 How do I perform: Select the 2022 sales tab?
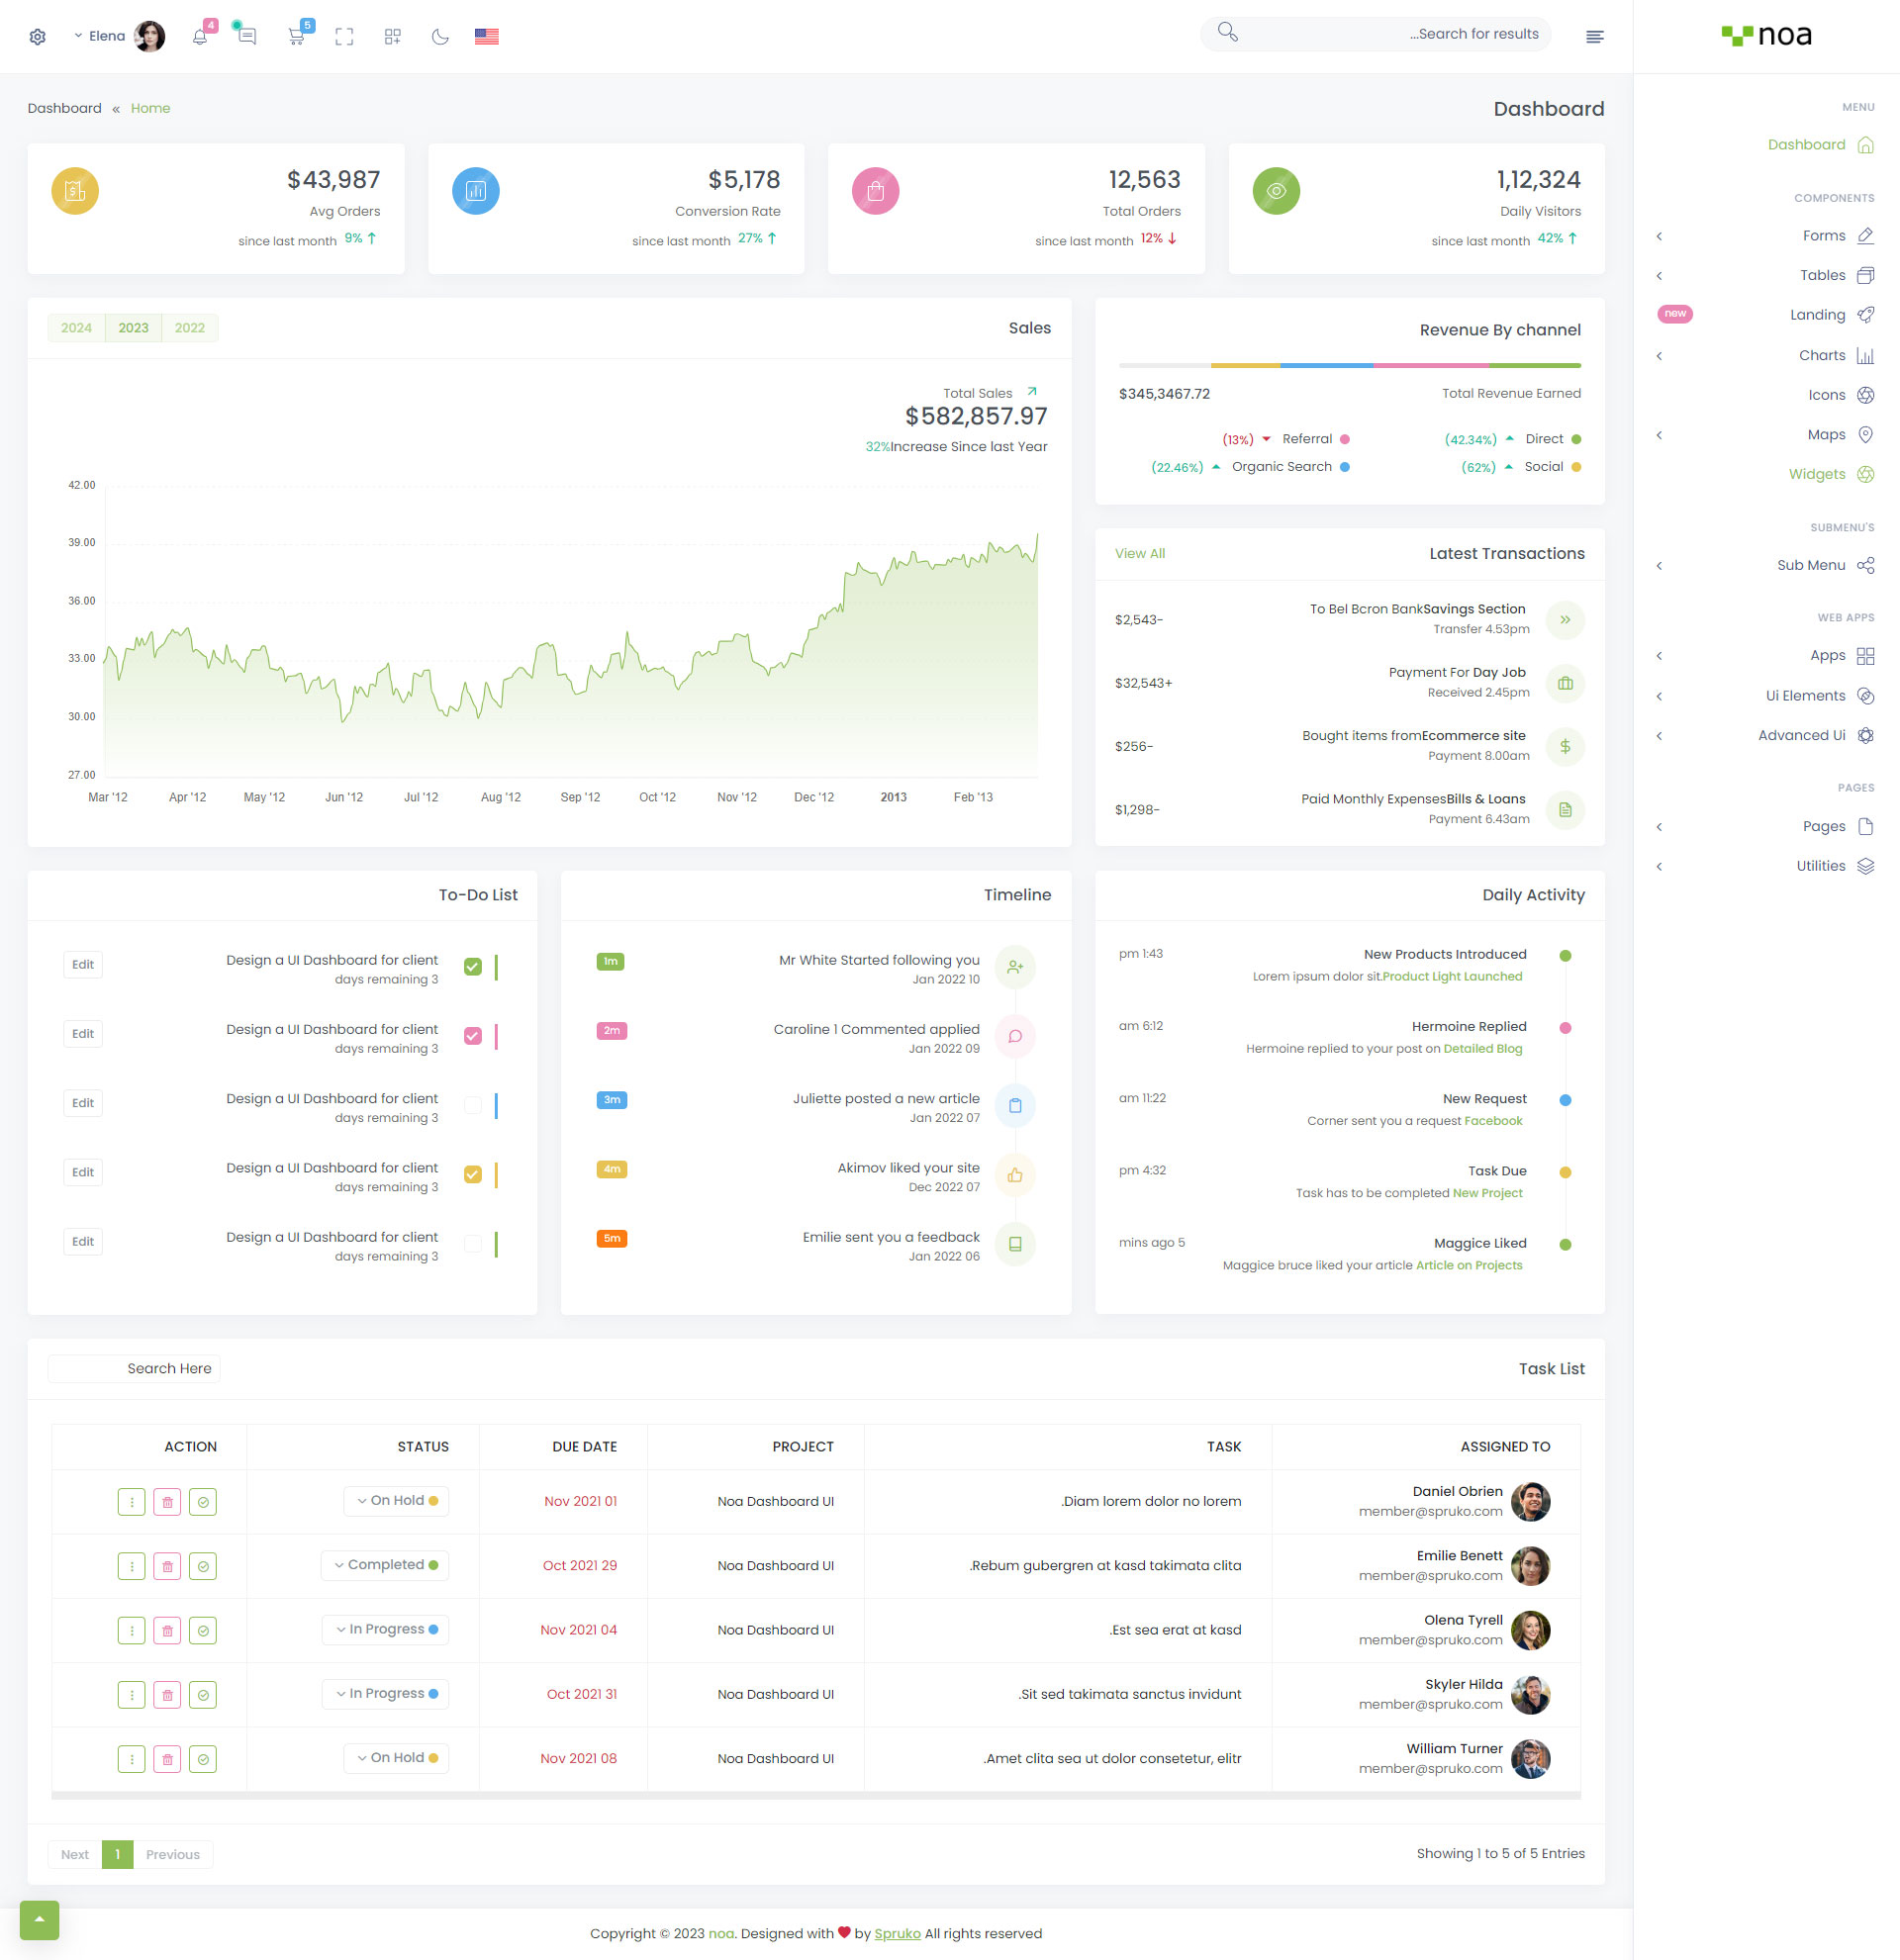coord(189,328)
